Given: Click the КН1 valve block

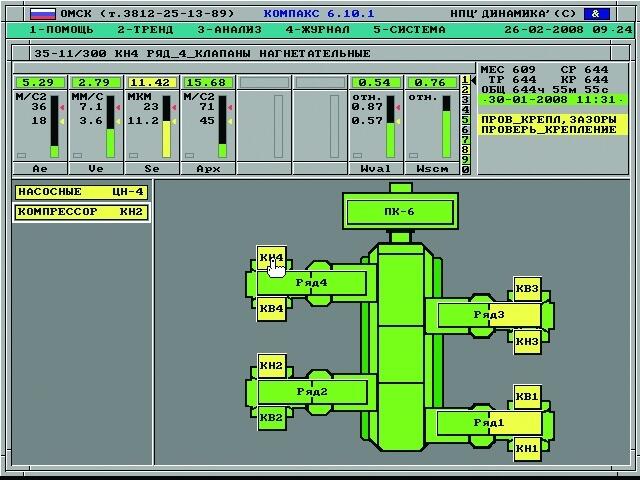Looking at the screenshot, I should point(527,449).
